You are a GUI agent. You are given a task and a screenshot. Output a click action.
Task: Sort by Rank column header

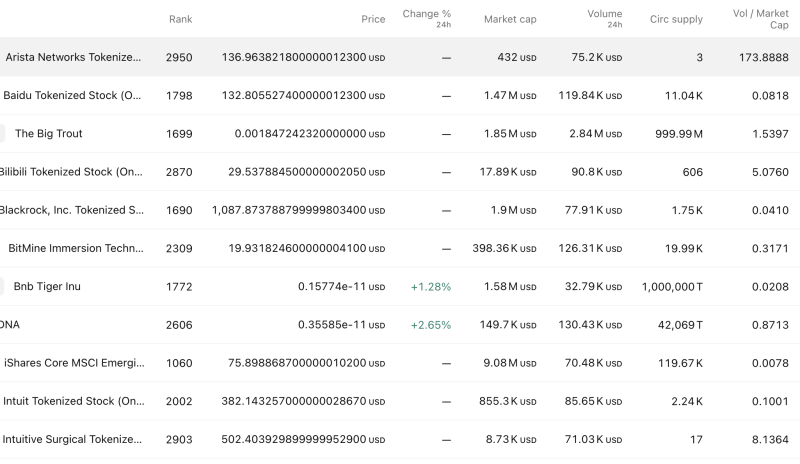coord(181,19)
